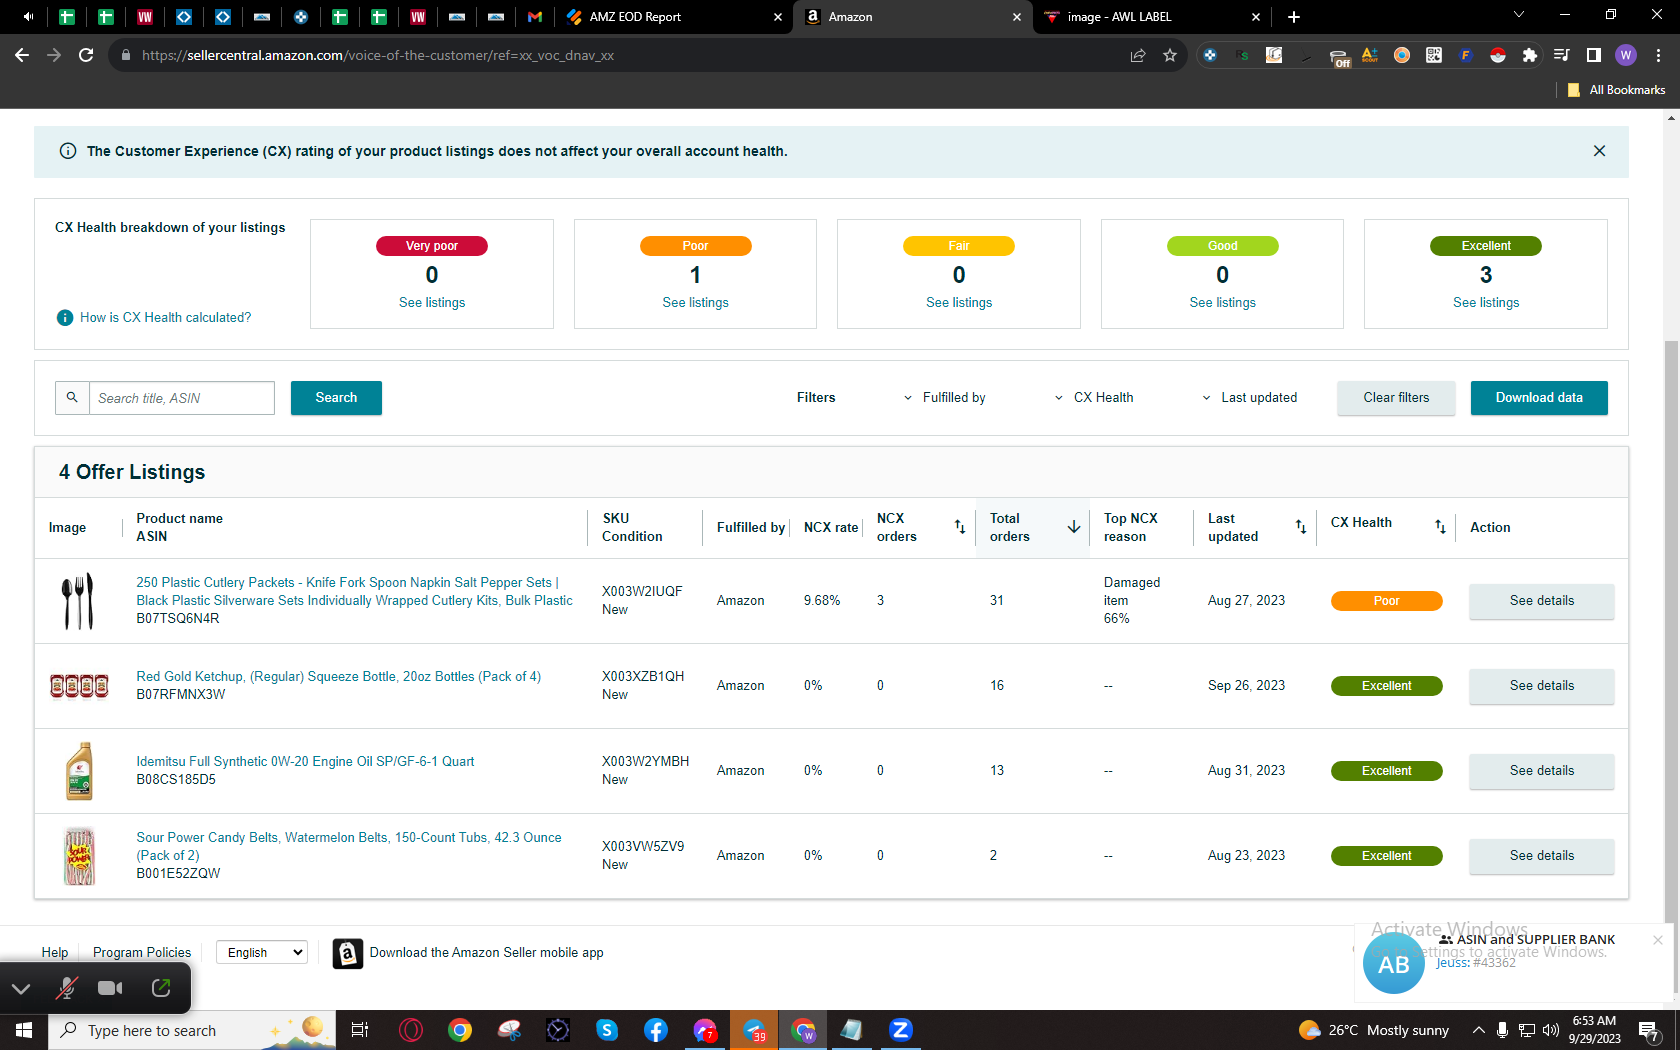The image size is (1680, 1050).
Task: Expand the CX Health filter dropdown
Action: (x=1093, y=398)
